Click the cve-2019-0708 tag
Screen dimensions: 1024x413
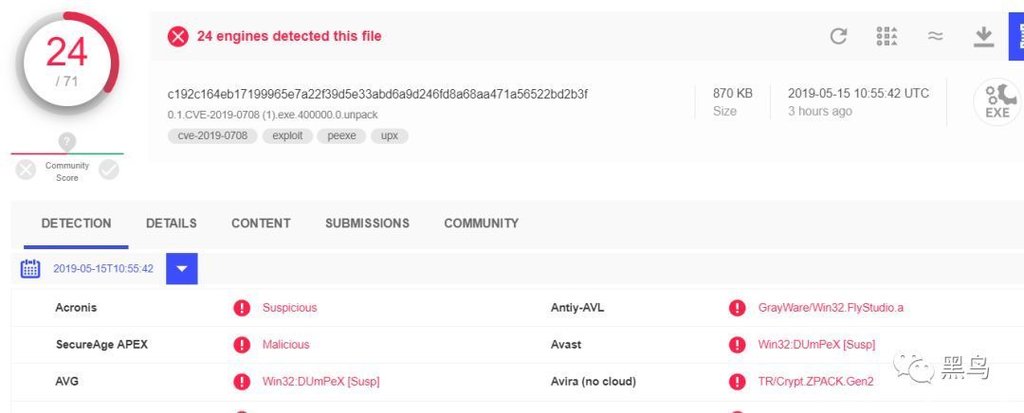pos(211,136)
